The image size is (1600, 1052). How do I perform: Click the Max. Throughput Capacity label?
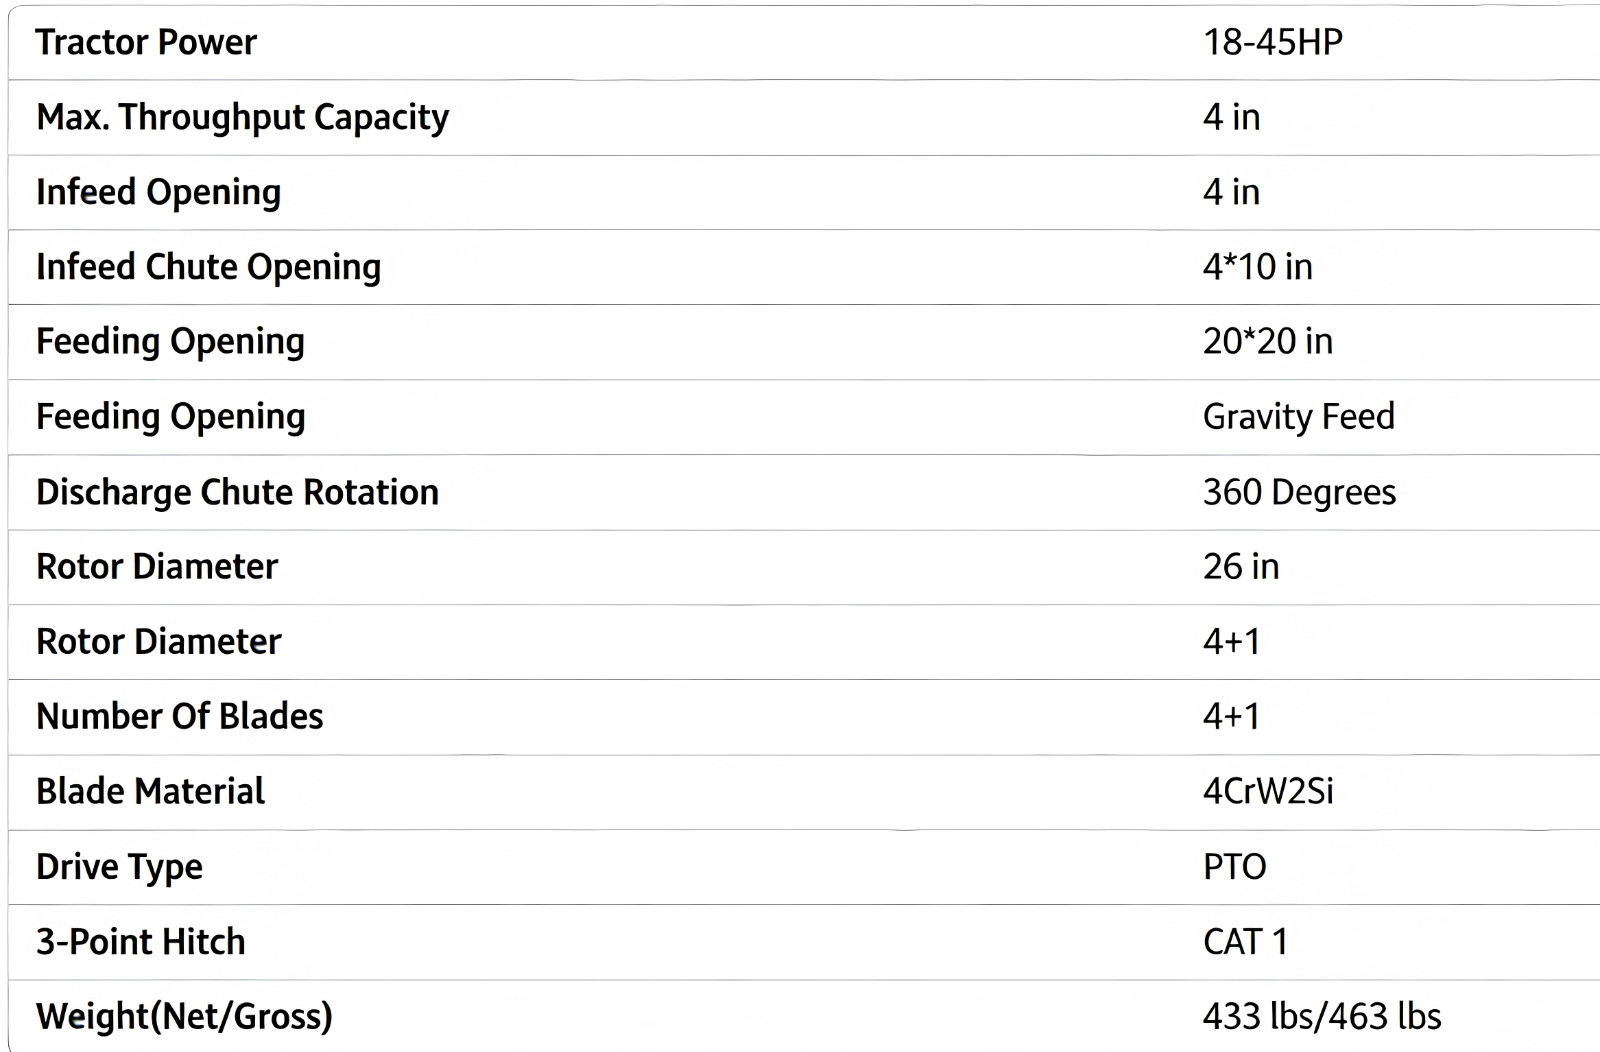pos(242,117)
